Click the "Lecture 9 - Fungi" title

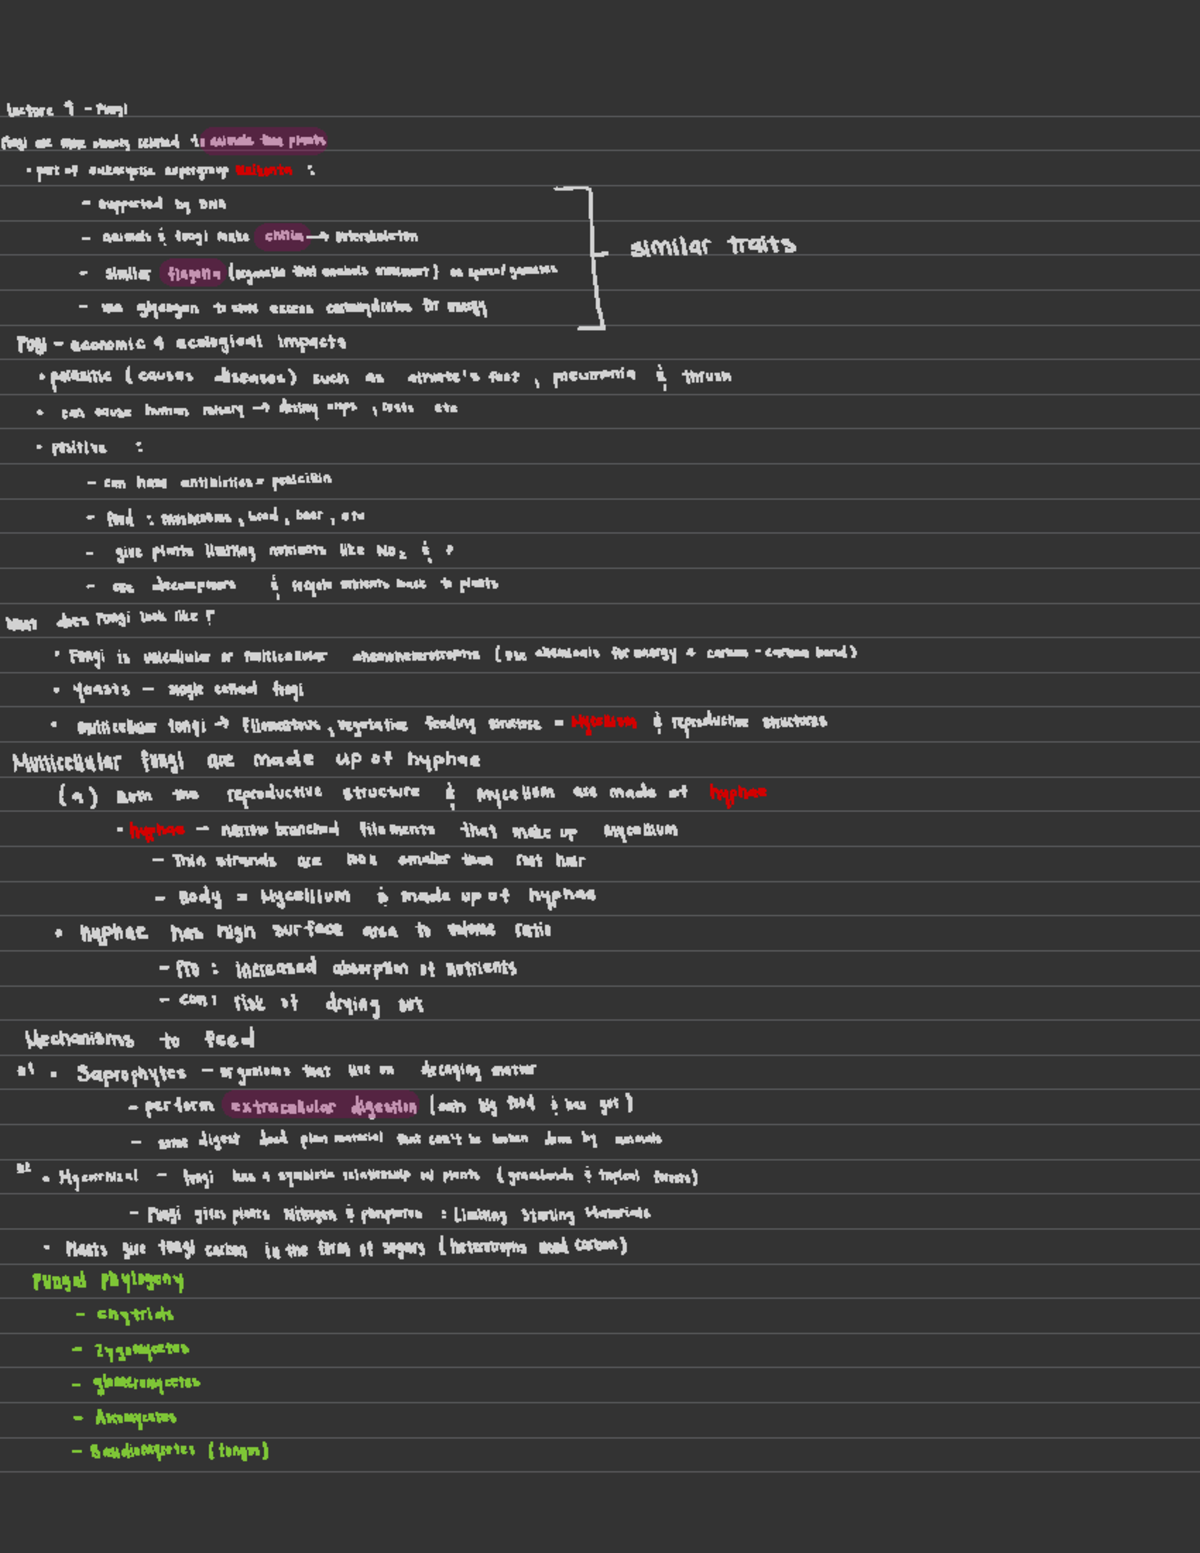tap(66, 109)
